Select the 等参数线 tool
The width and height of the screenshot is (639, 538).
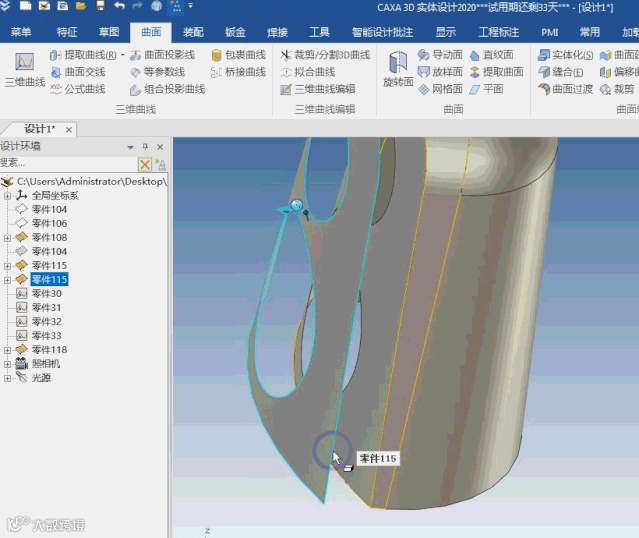[x=157, y=72]
